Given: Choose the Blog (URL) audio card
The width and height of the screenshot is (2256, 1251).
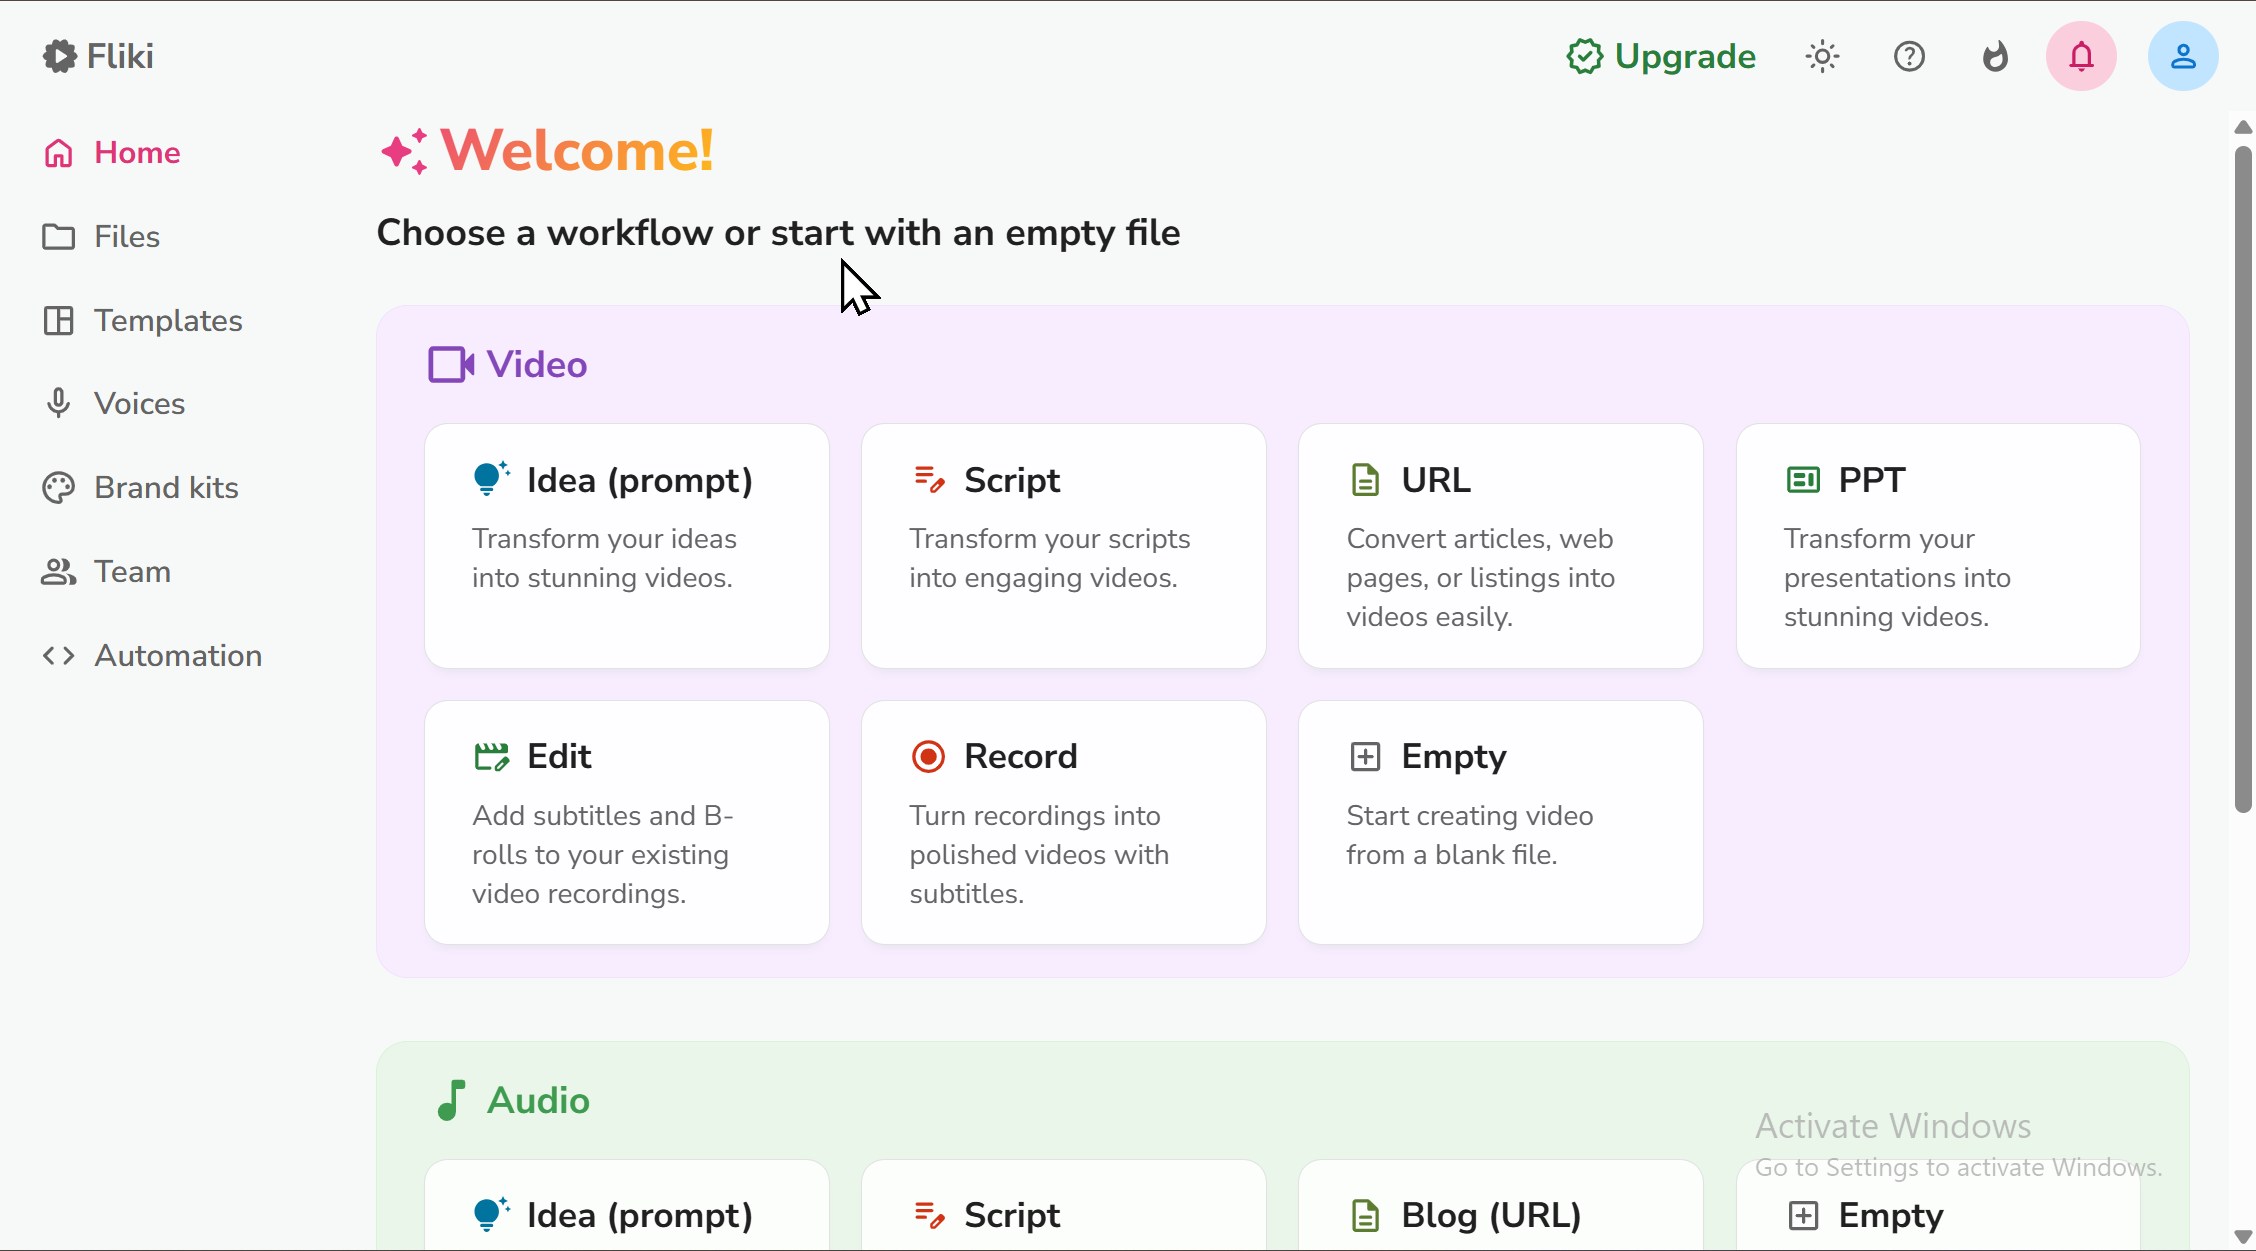Looking at the screenshot, I should [1501, 1205].
